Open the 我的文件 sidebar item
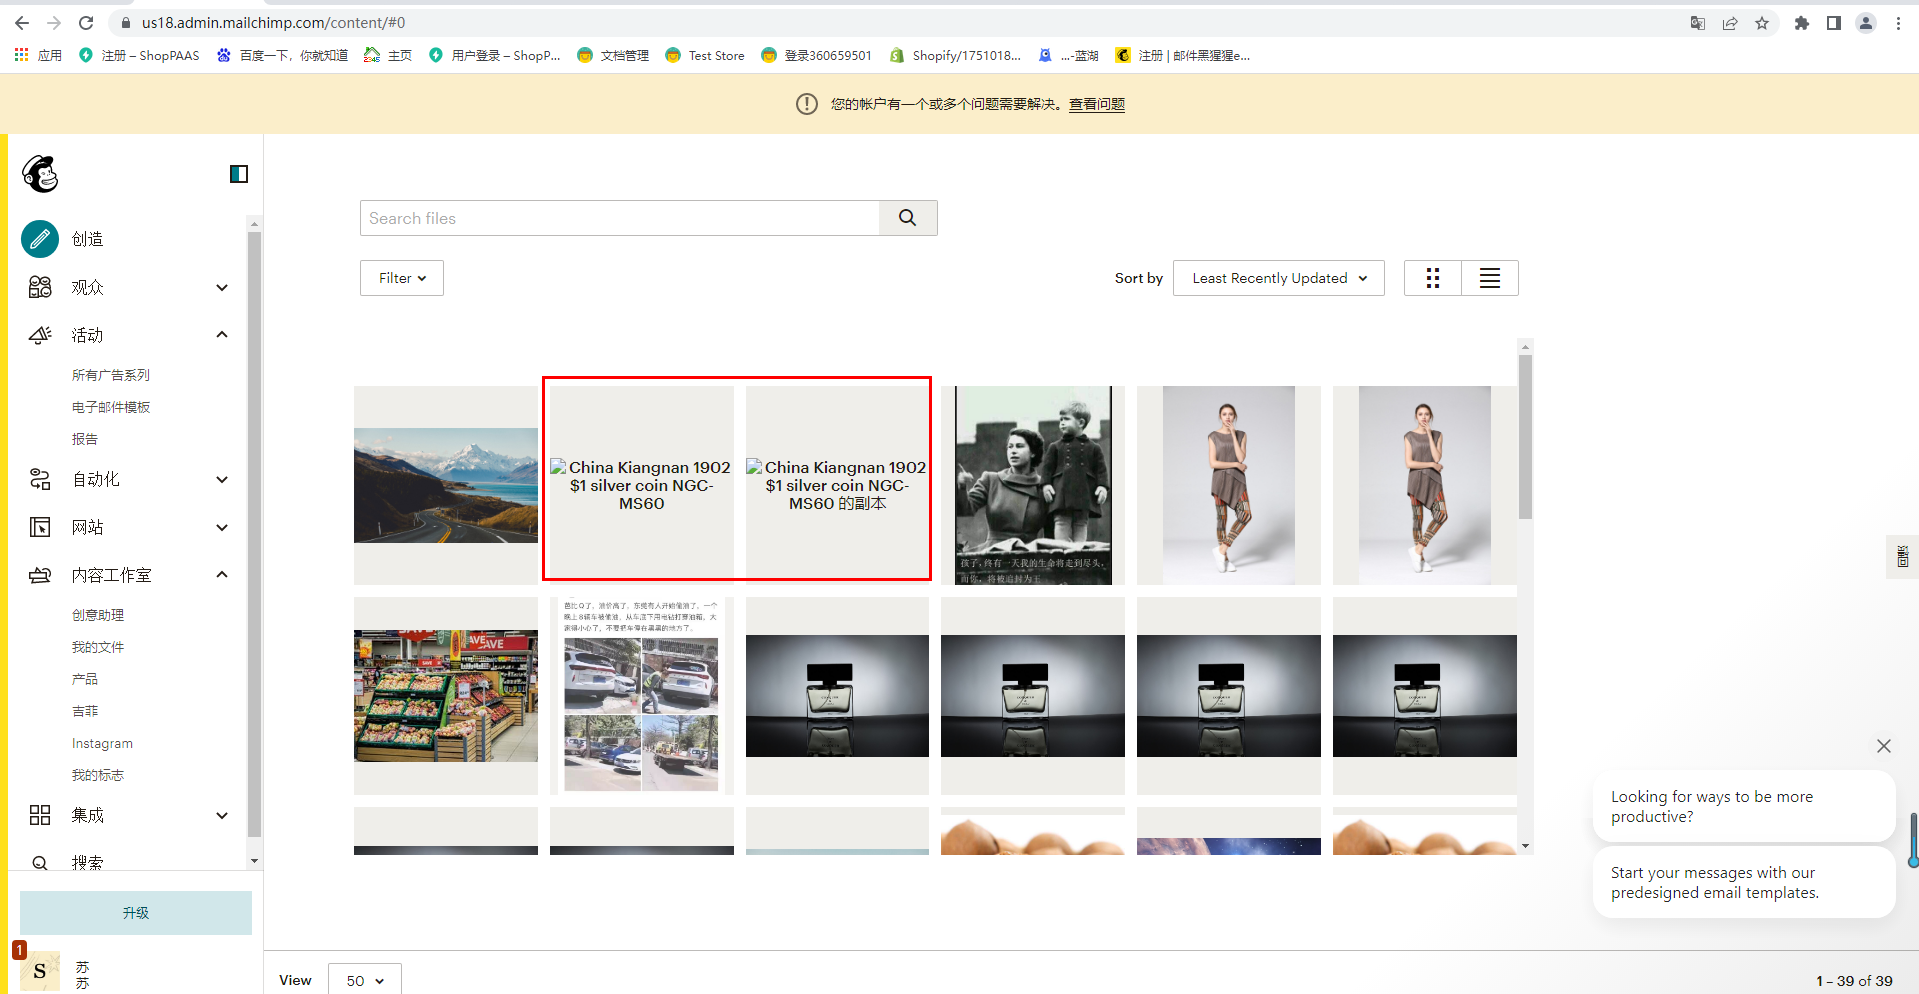Viewport: 1919px width, 994px height. [98, 647]
